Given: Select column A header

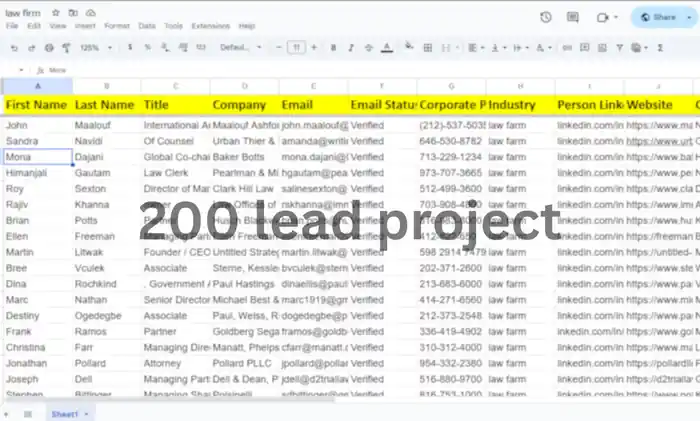Looking at the screenshot, I should (38, 86).
